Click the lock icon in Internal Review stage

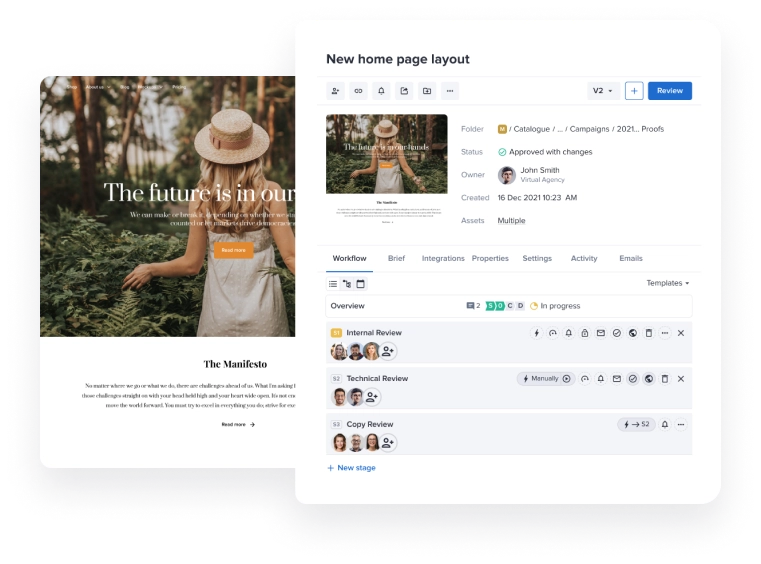[585, 333]
